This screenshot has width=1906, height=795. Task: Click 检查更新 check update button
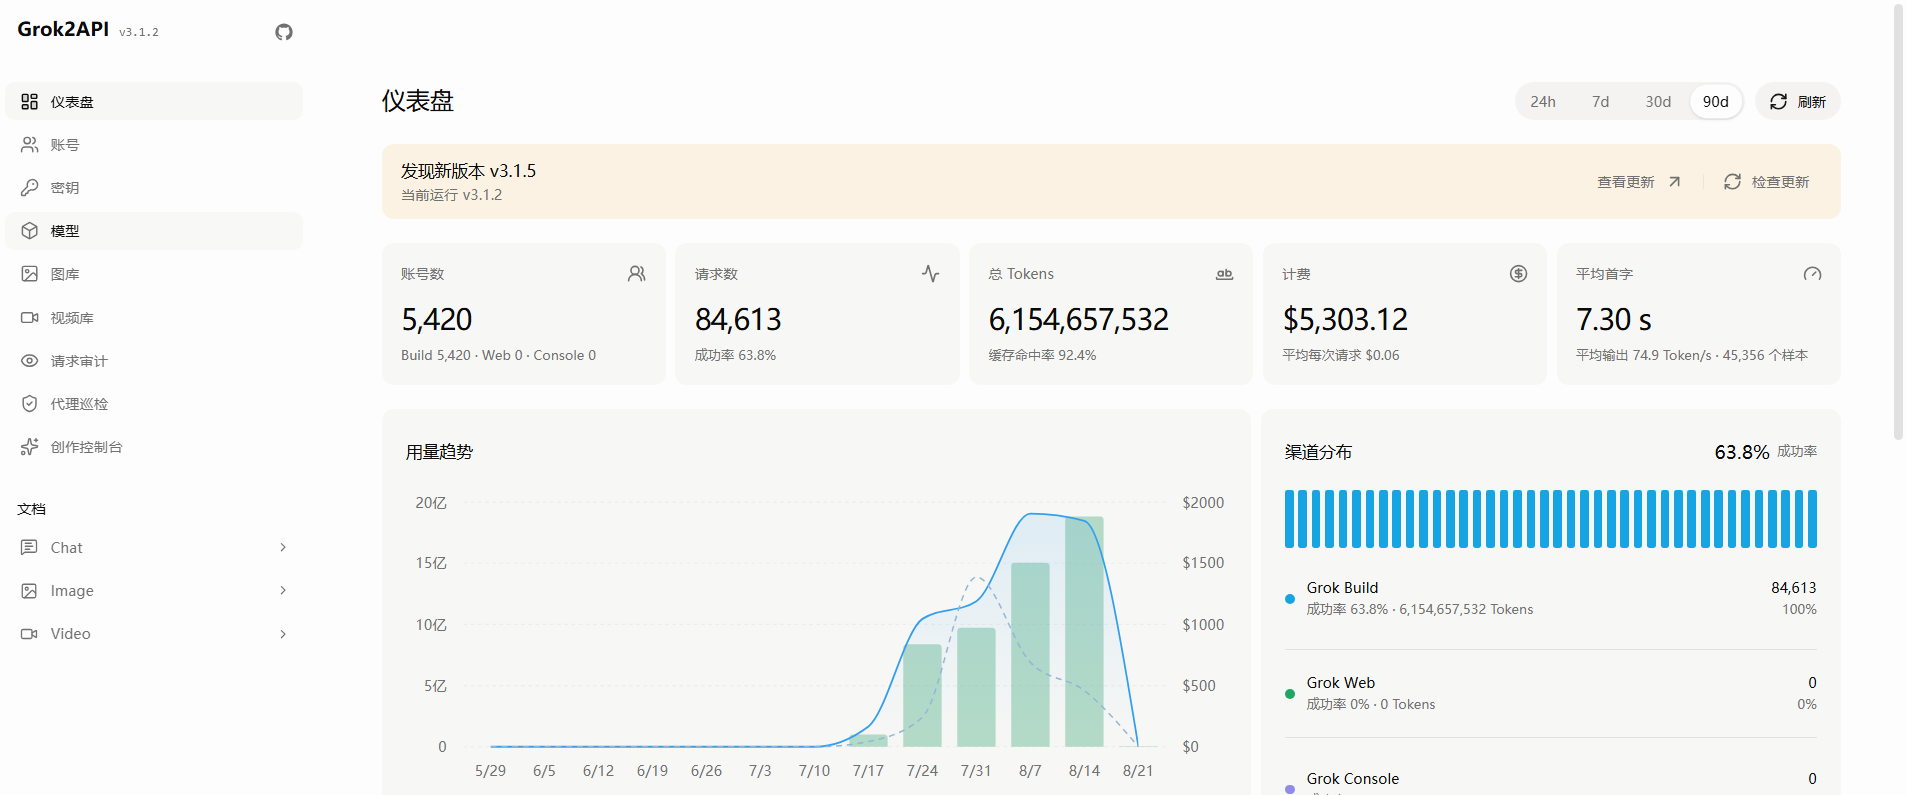[1766, 182]
